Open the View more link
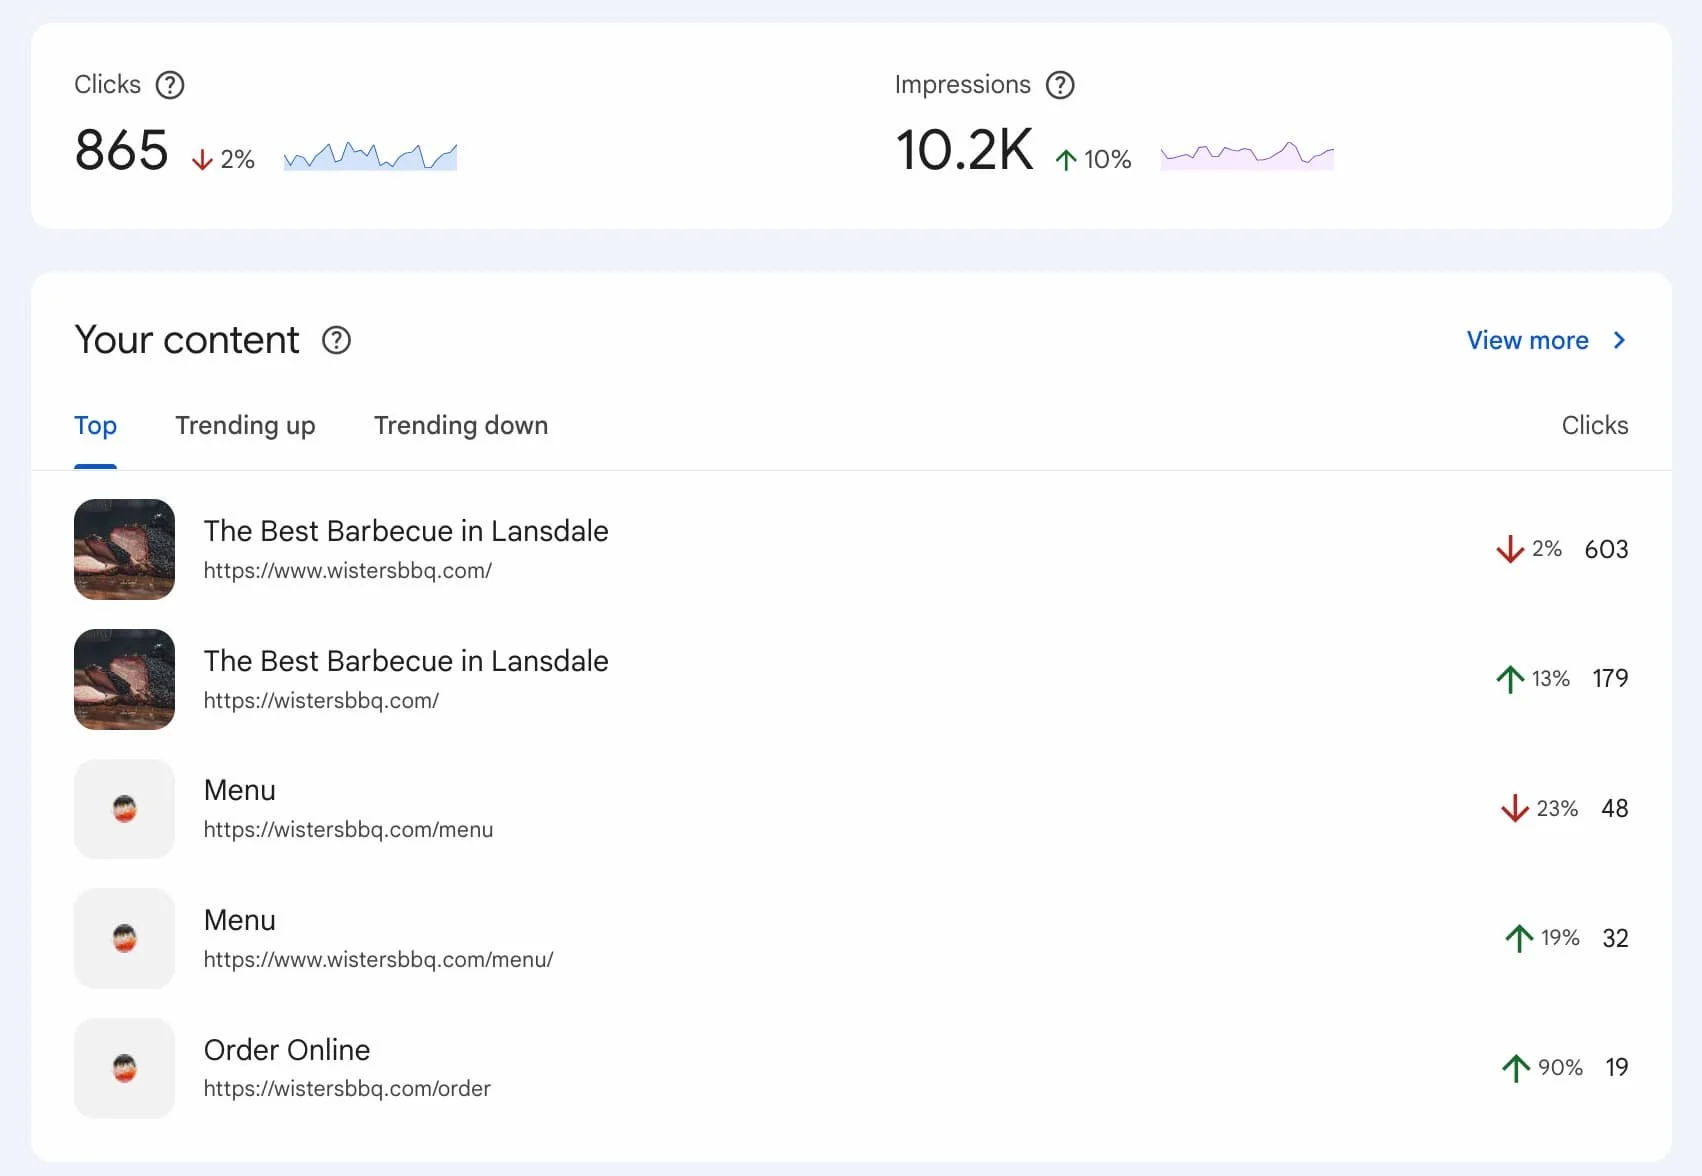This screenshot has height=1176, width=1702. pyautogui.click(x=1527, y=340)
